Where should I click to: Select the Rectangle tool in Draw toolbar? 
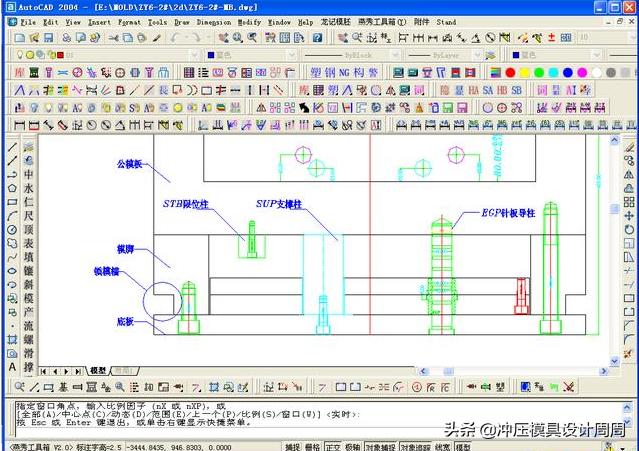[x=13, y=202]
